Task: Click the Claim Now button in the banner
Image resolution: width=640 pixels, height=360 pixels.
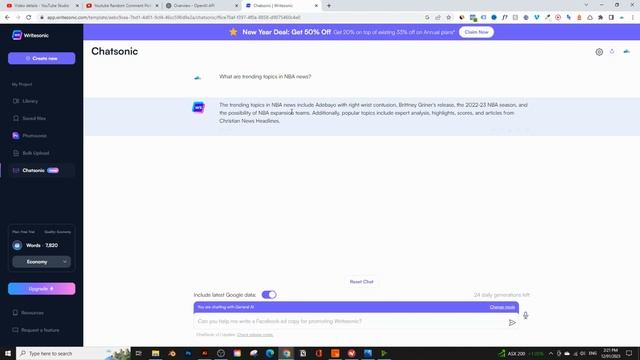Action: [476, 32]
